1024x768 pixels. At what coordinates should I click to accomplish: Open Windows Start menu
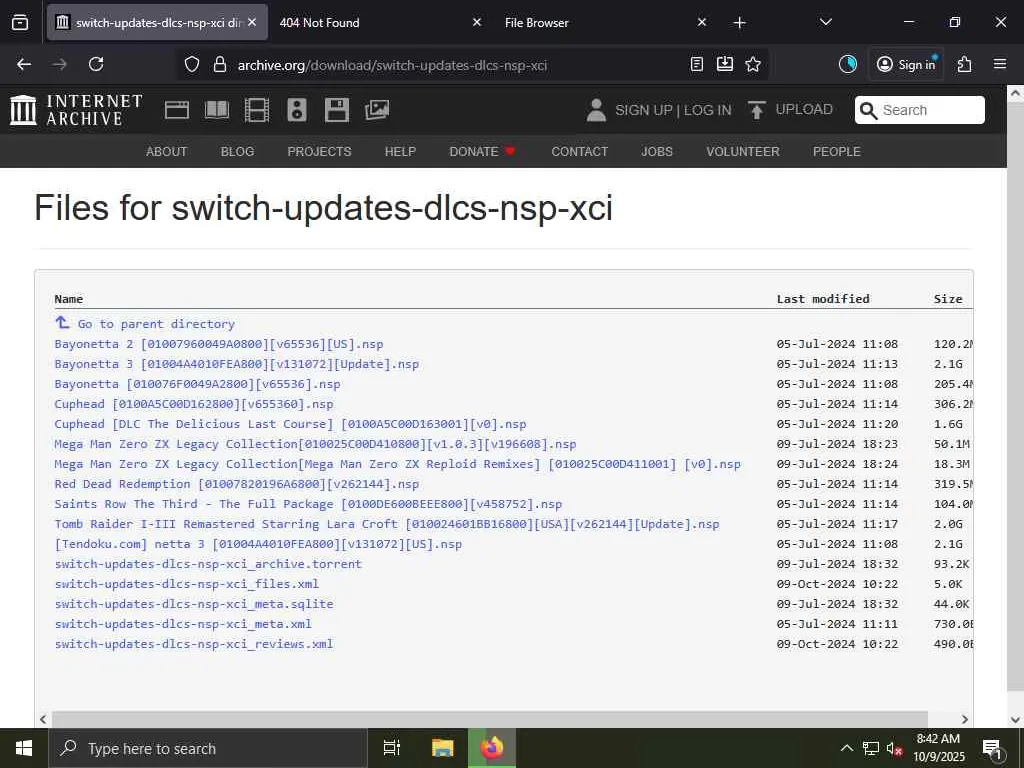click(x=24, y=748)
